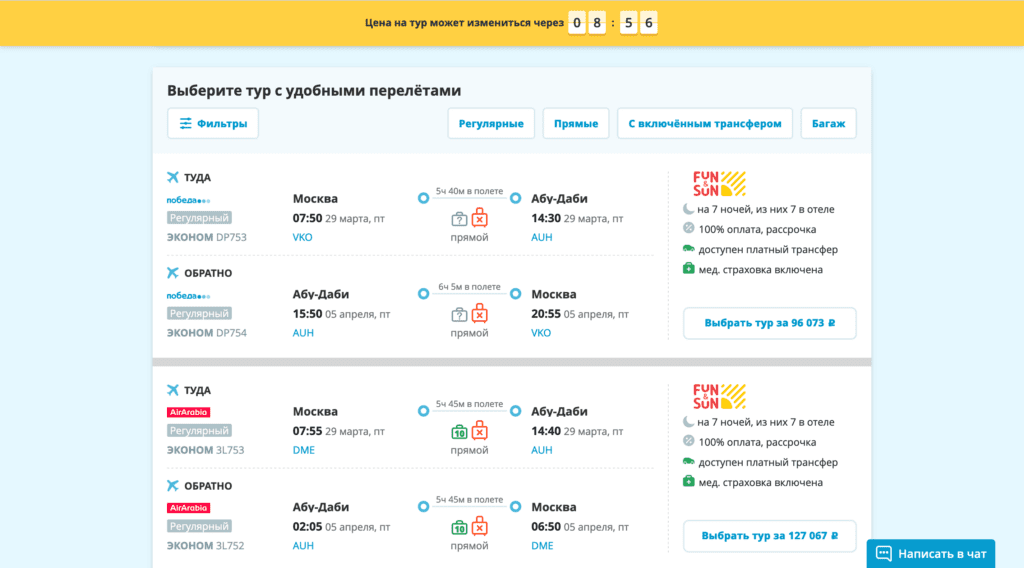The height and width of the screenshot is (568, 1024).
Task: Click the moon nights icon in the 96 073 tour
Action: (x=688, y=209)
